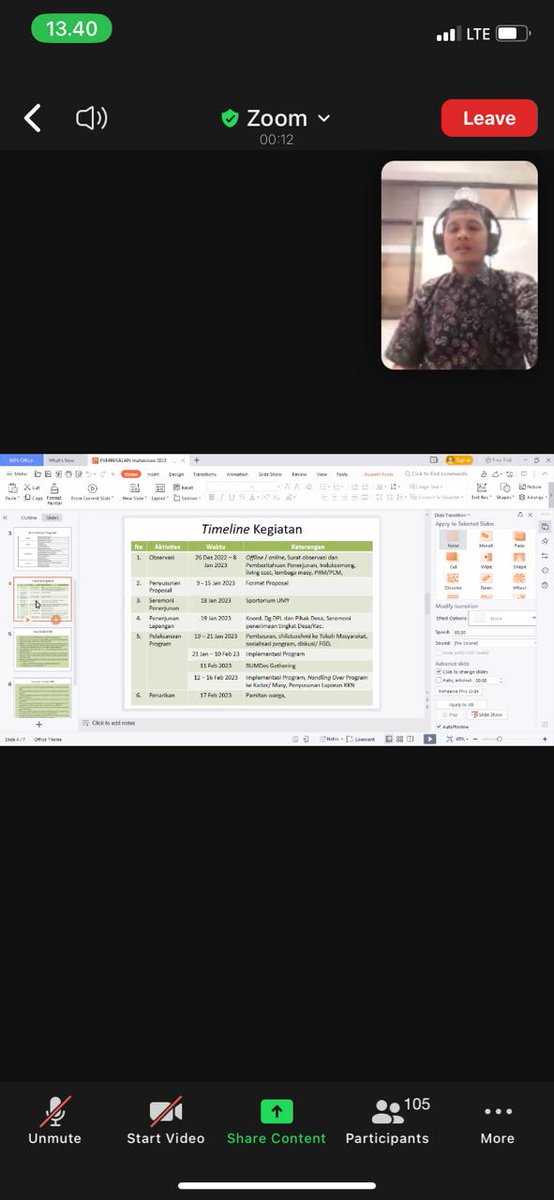Click the zoom-in plus in the status bar
The width and height of the screenshot is (554, 1200).
[545, 739]
